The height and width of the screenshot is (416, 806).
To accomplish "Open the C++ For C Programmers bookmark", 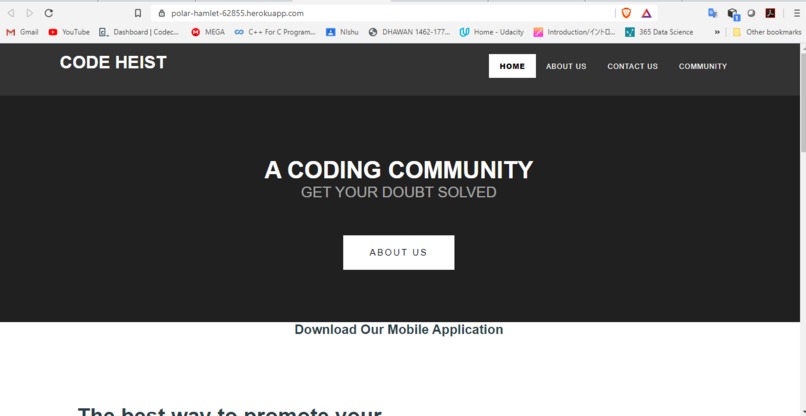I will coord(275,32).
